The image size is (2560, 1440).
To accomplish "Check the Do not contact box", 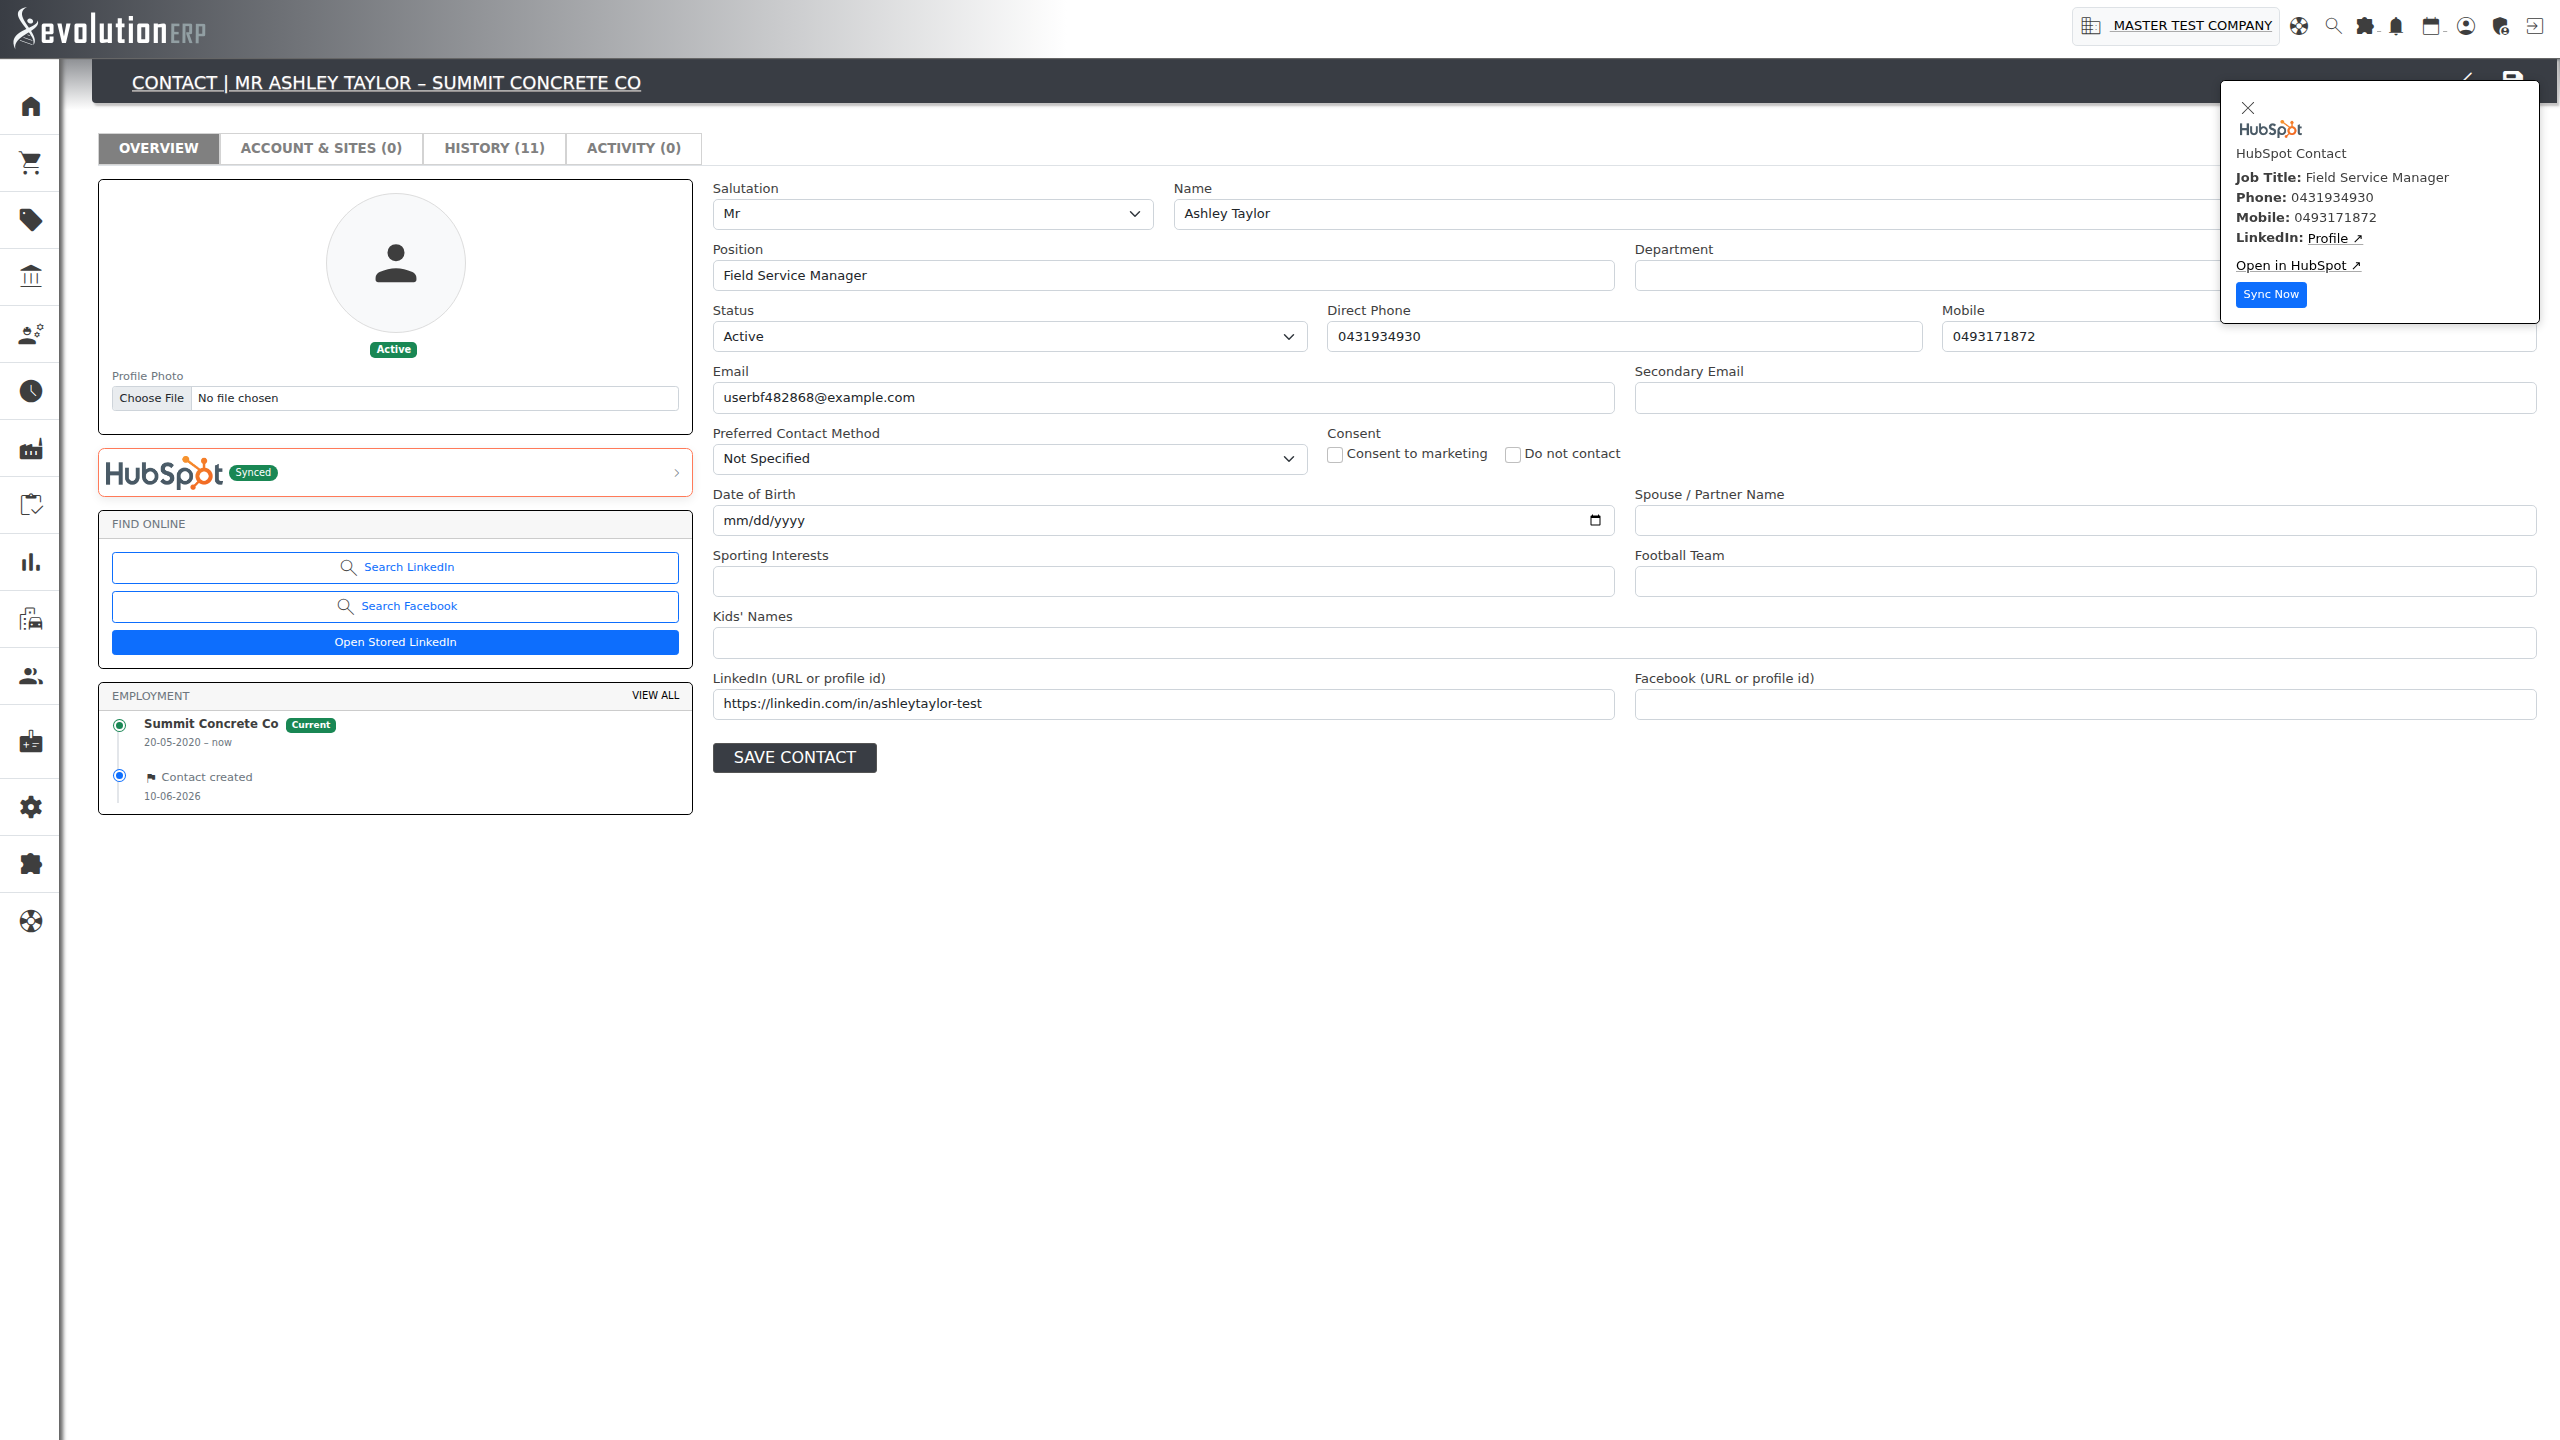I will click(x=1513, y=455).
